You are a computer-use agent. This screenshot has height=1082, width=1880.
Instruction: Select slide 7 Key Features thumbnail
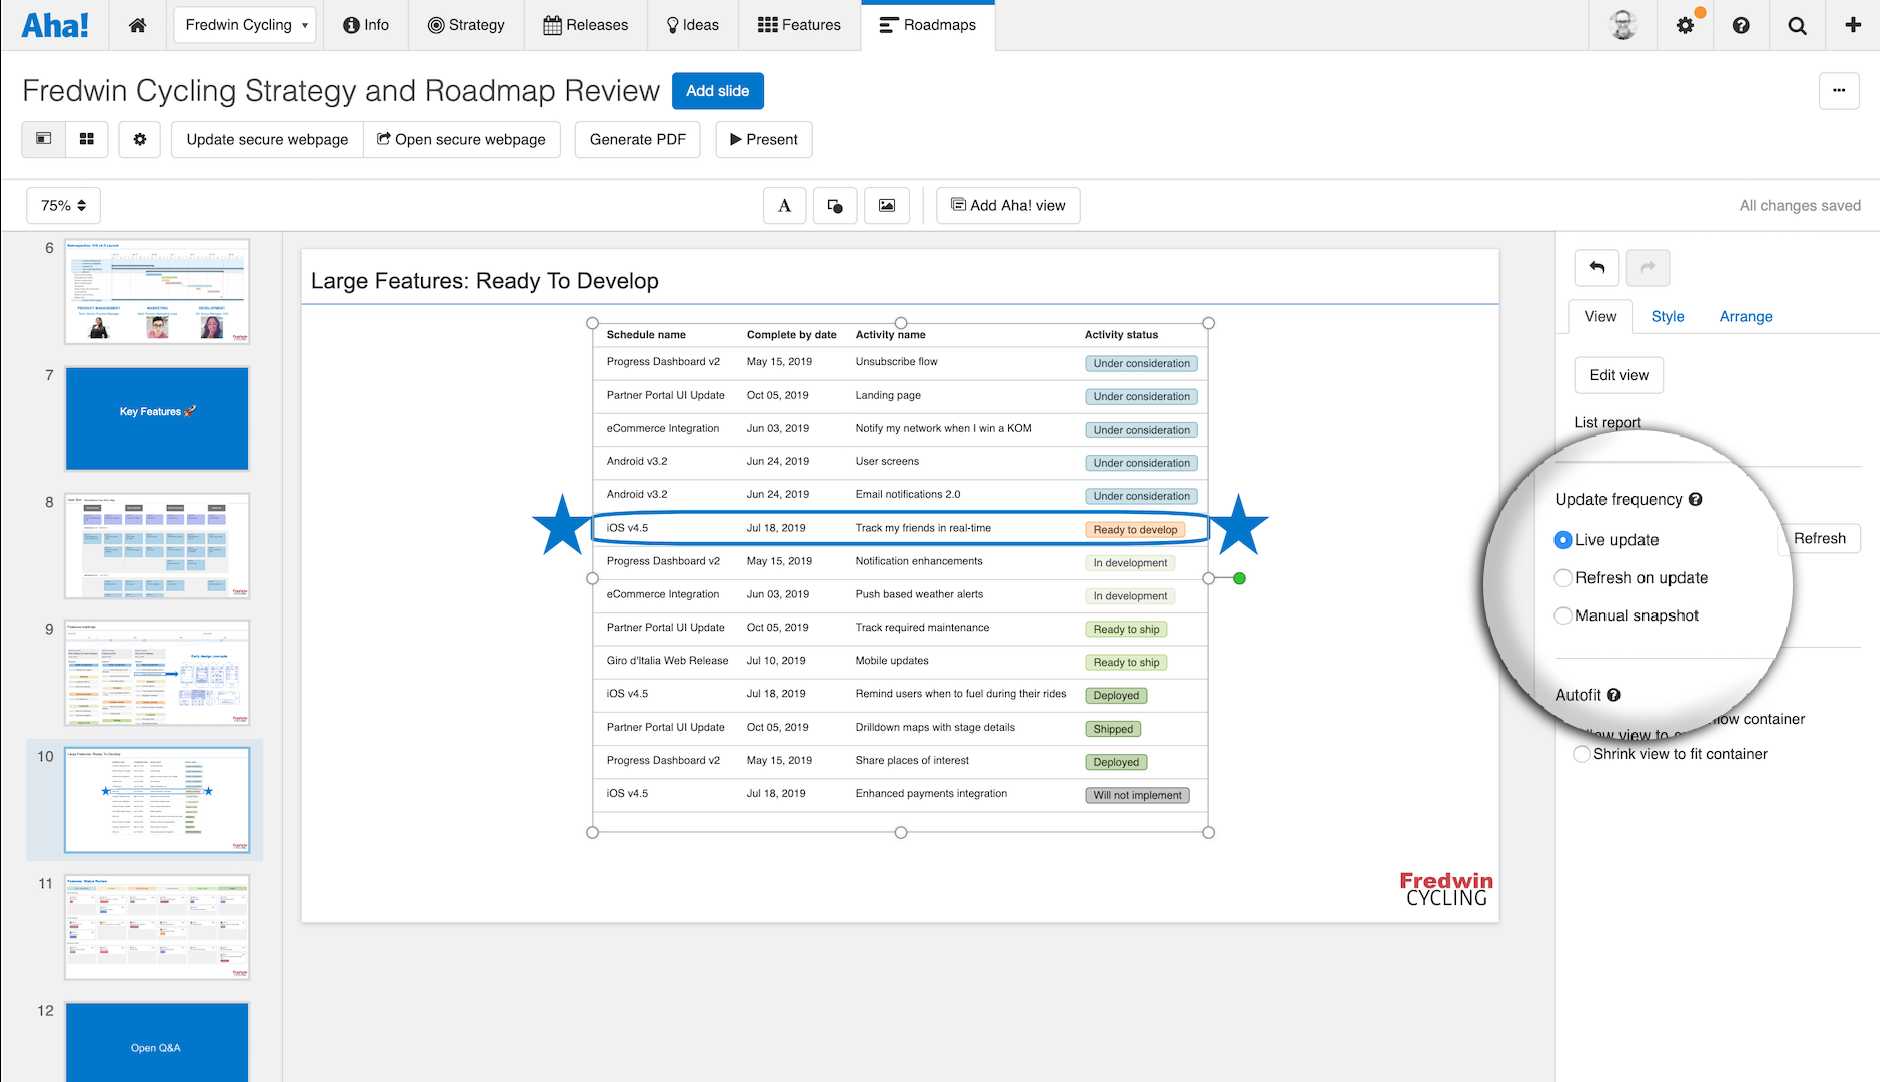[157, 418]
